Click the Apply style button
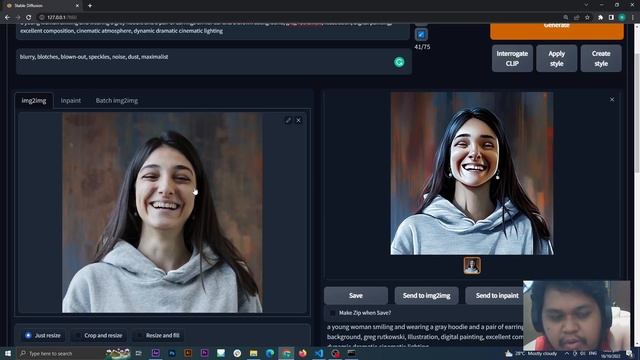Viewport: 640px width, 360px height. 556,58
